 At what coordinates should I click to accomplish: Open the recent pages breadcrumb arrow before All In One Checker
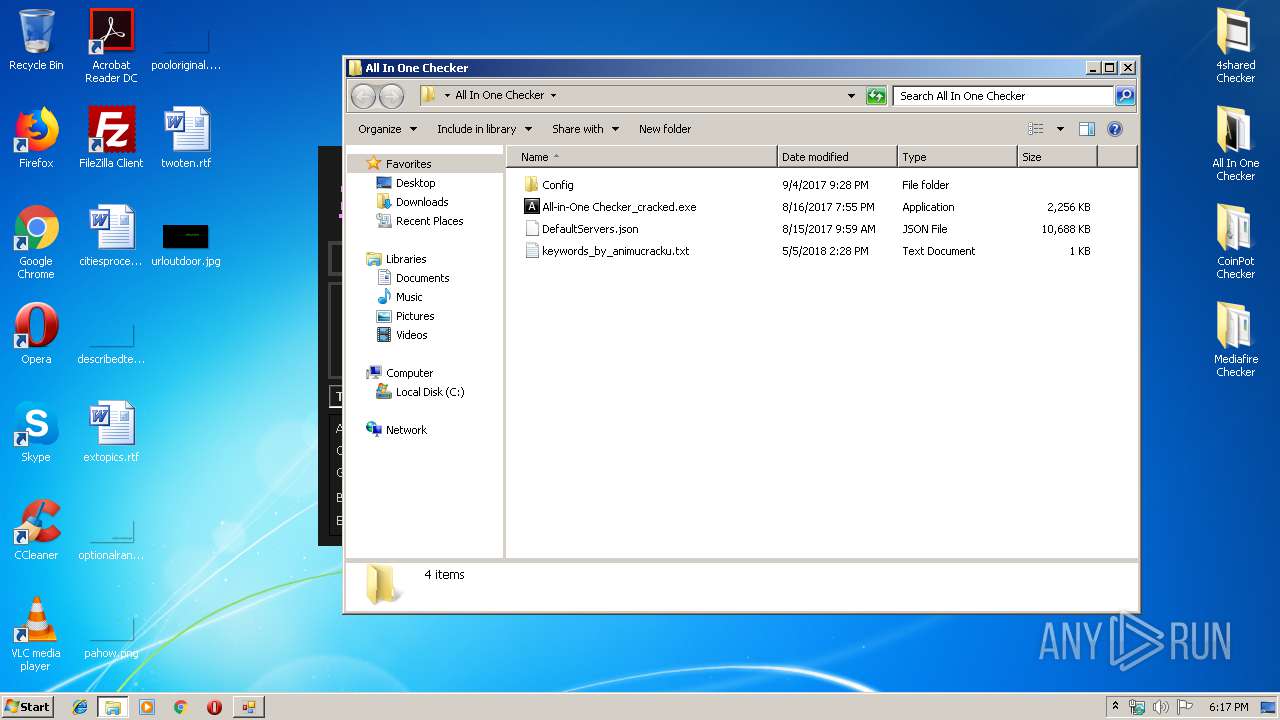click(x=447, y=96)
